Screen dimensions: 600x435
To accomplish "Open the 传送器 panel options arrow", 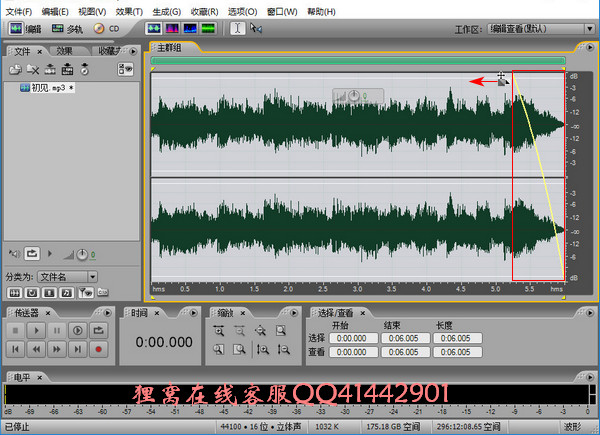I will [x=108, y=313].
